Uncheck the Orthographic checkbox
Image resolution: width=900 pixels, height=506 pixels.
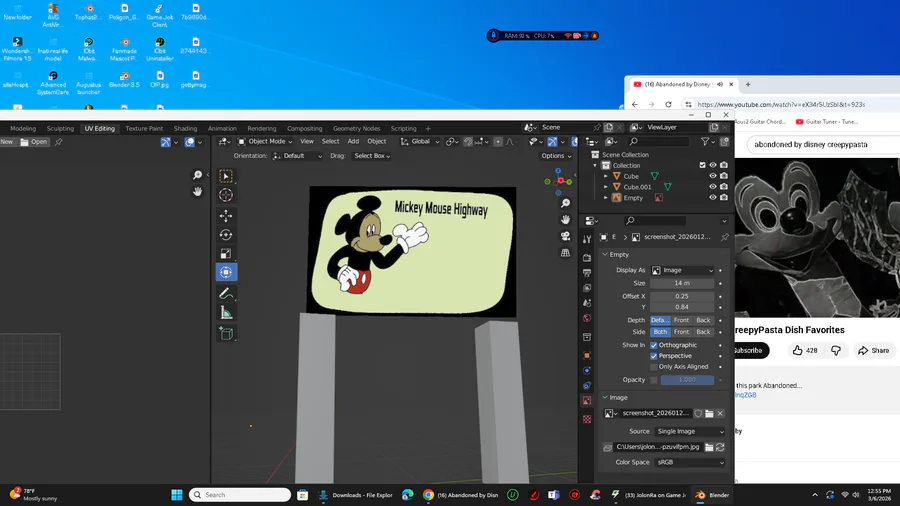(654, 345)
